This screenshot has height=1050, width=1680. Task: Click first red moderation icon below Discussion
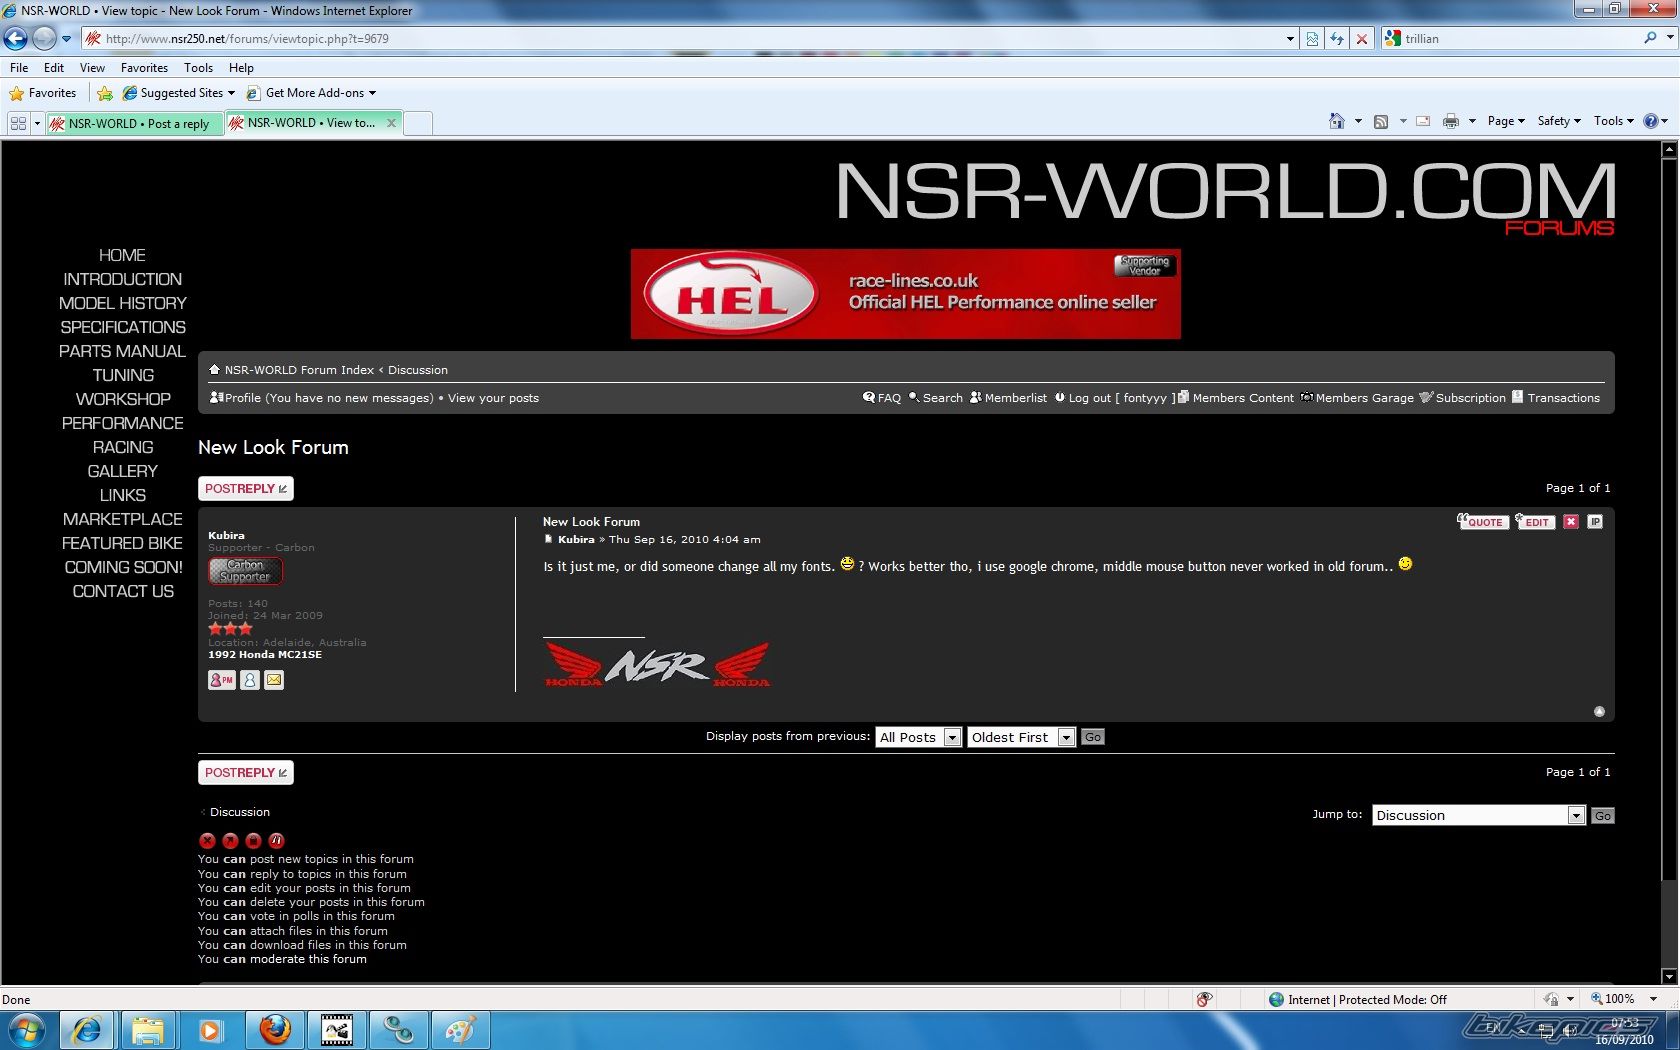pyautogui.click(x=207, y=841)
